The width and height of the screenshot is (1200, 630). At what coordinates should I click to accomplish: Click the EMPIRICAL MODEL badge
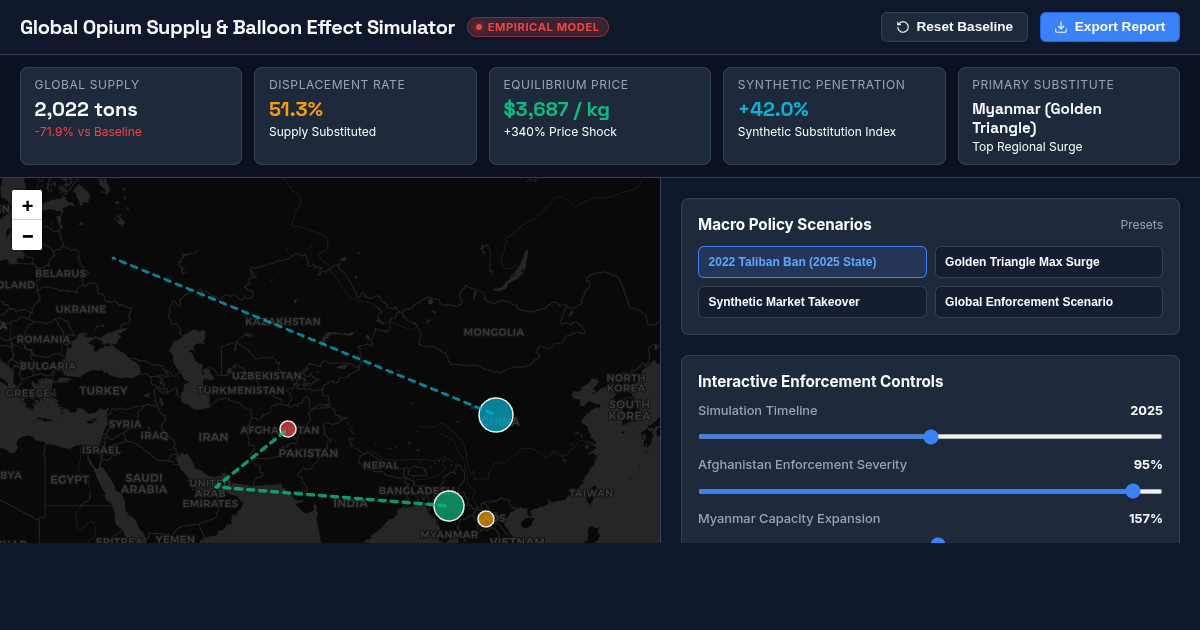tap(538, 27)
